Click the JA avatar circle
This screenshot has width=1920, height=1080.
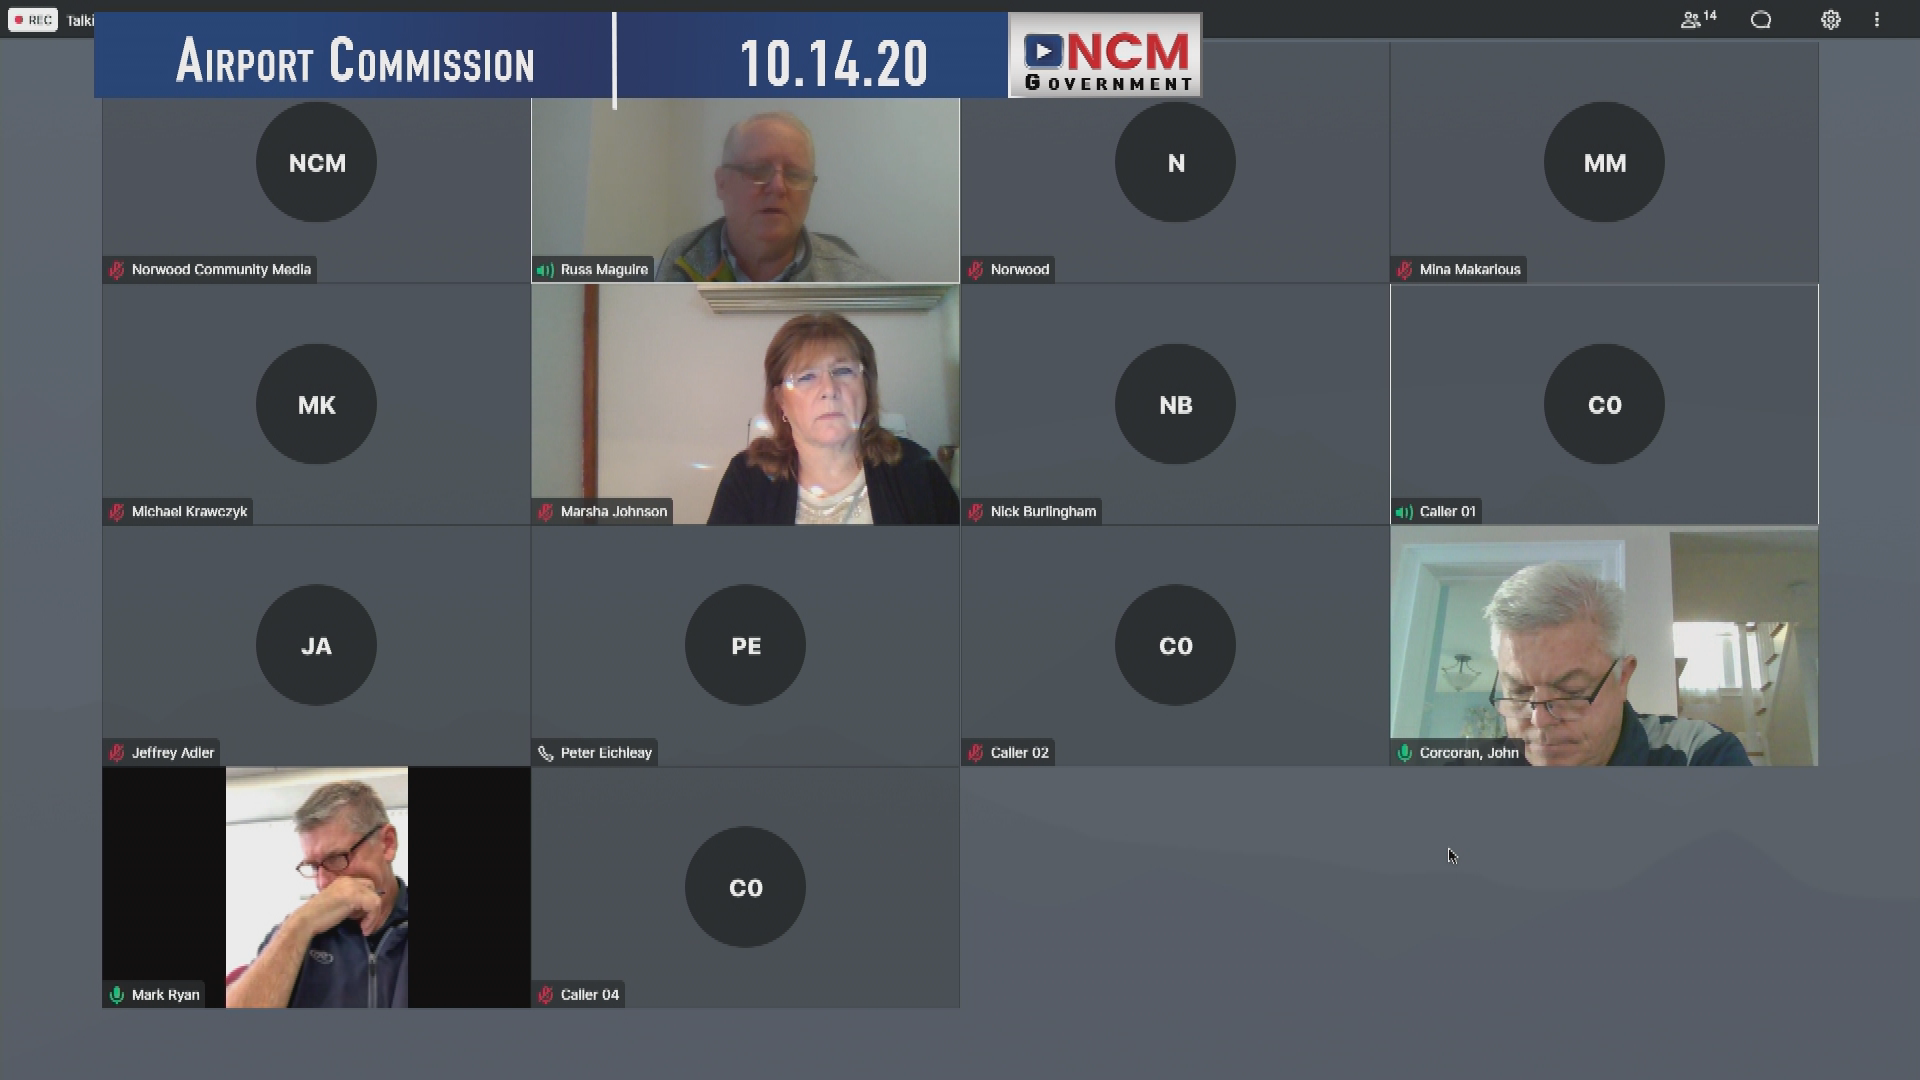pyautogui.click(x=316, y=646)
